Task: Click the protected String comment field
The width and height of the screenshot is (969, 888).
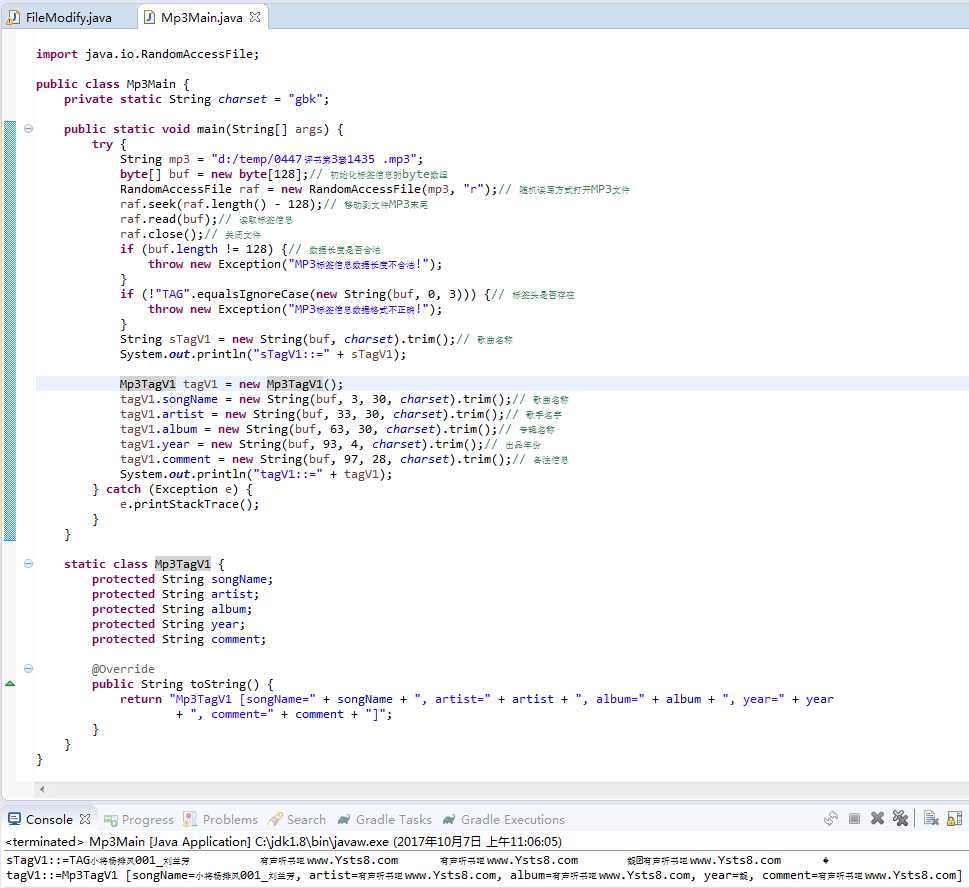Action: pyautogui.click(x=179, y=639)
